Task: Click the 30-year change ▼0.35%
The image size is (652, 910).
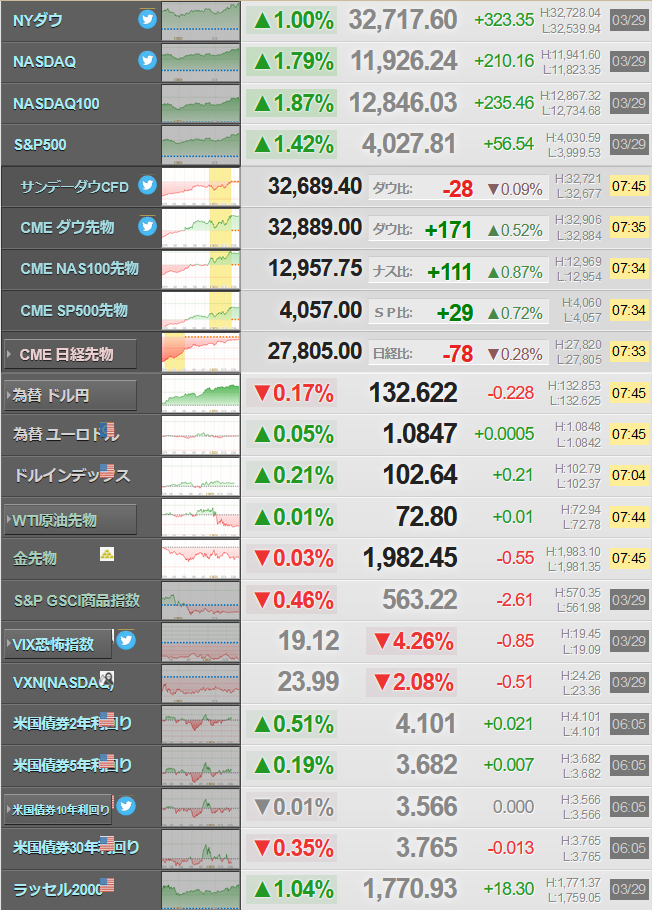Action: pyautogui.click(x=291, y=848)
